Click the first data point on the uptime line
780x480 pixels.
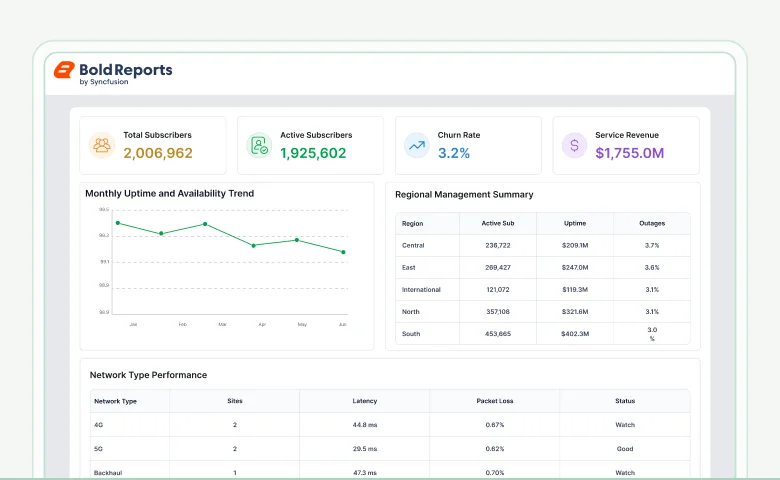(118, 223)
